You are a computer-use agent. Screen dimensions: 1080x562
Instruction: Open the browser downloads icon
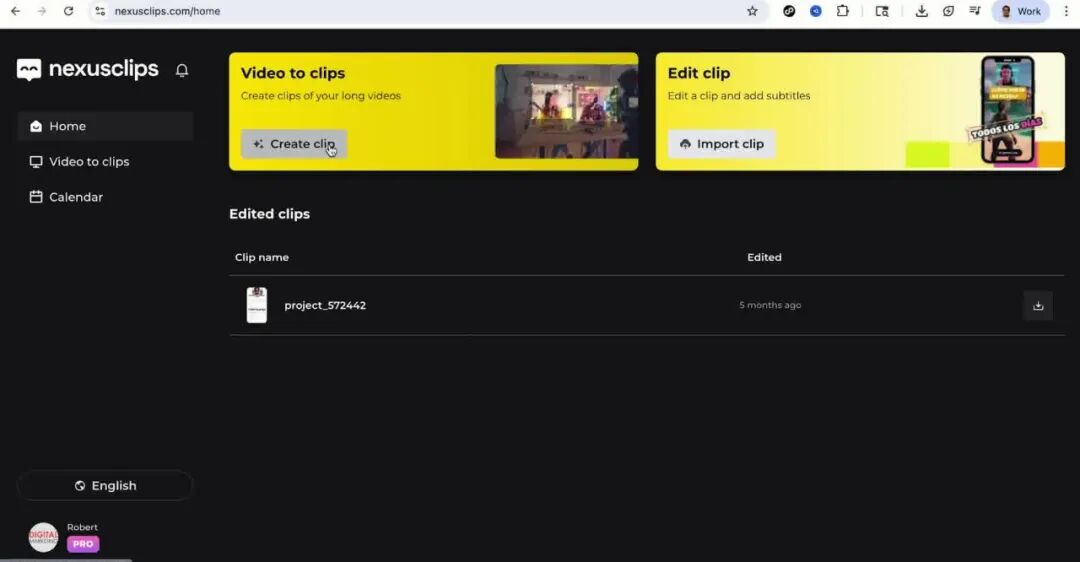922,11
